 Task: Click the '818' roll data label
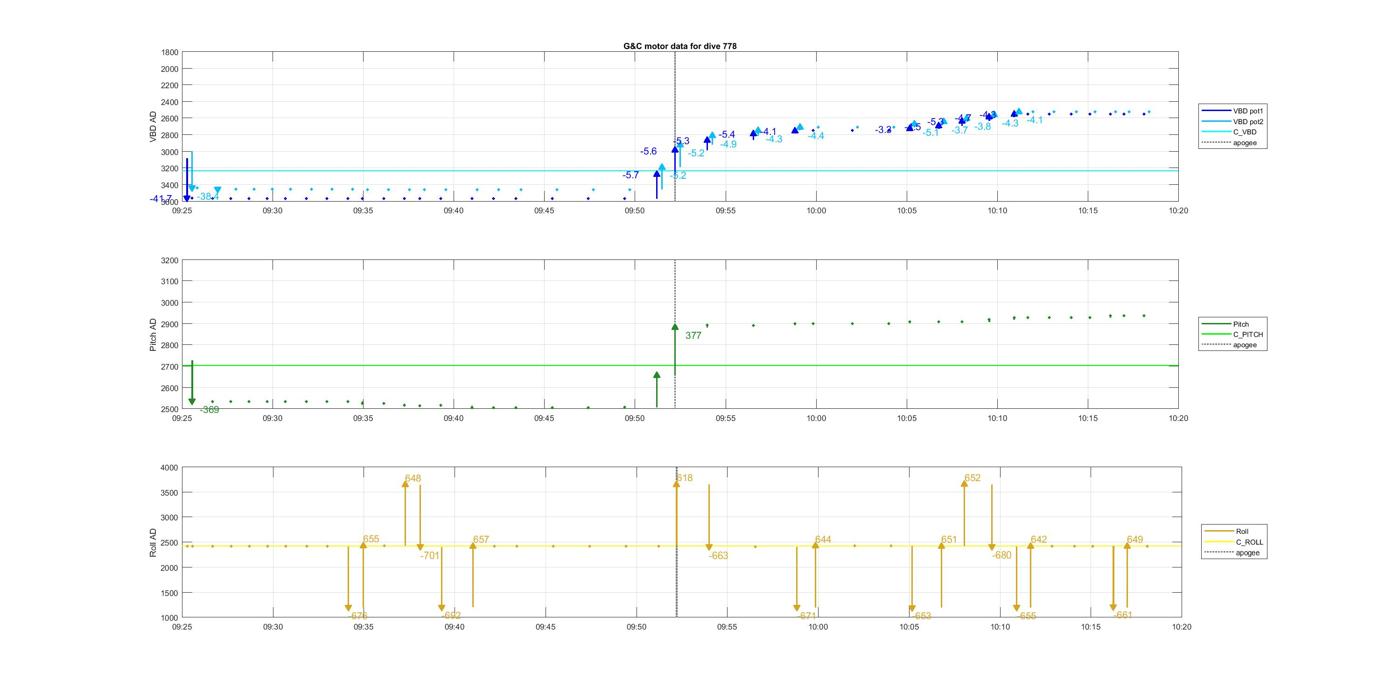coord(685,478)
